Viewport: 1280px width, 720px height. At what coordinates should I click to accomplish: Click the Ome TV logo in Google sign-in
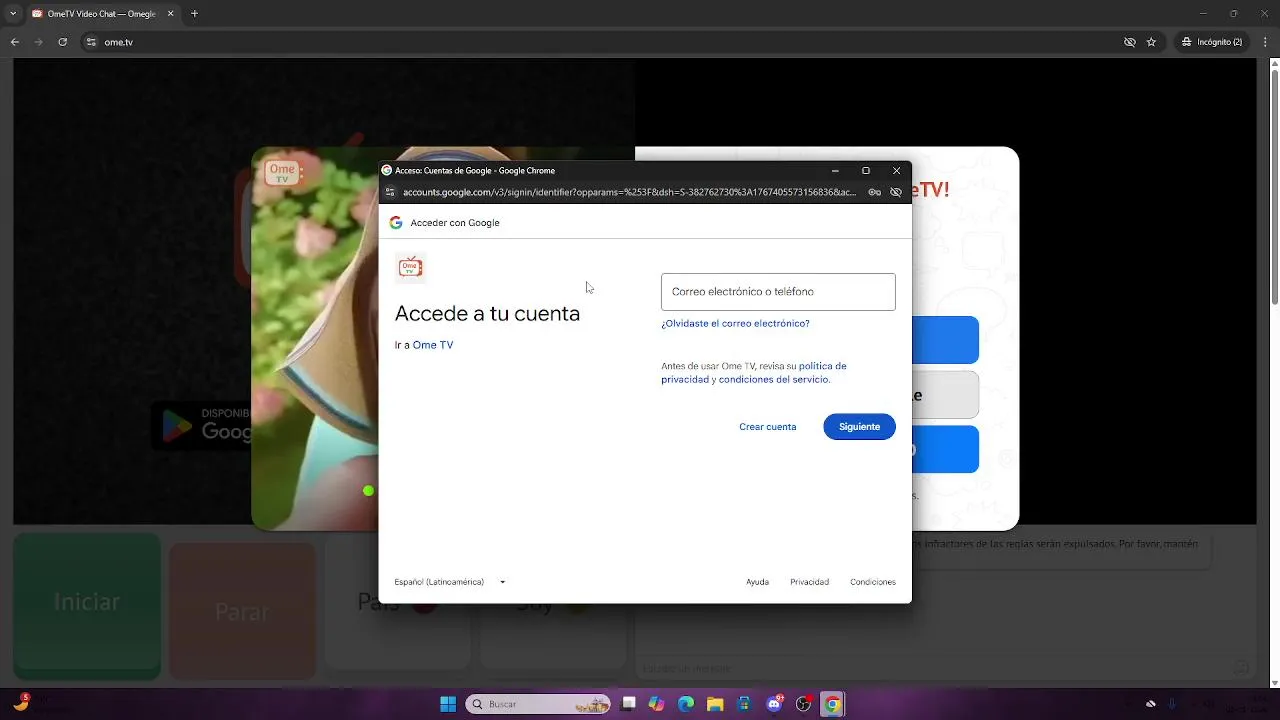410,267
